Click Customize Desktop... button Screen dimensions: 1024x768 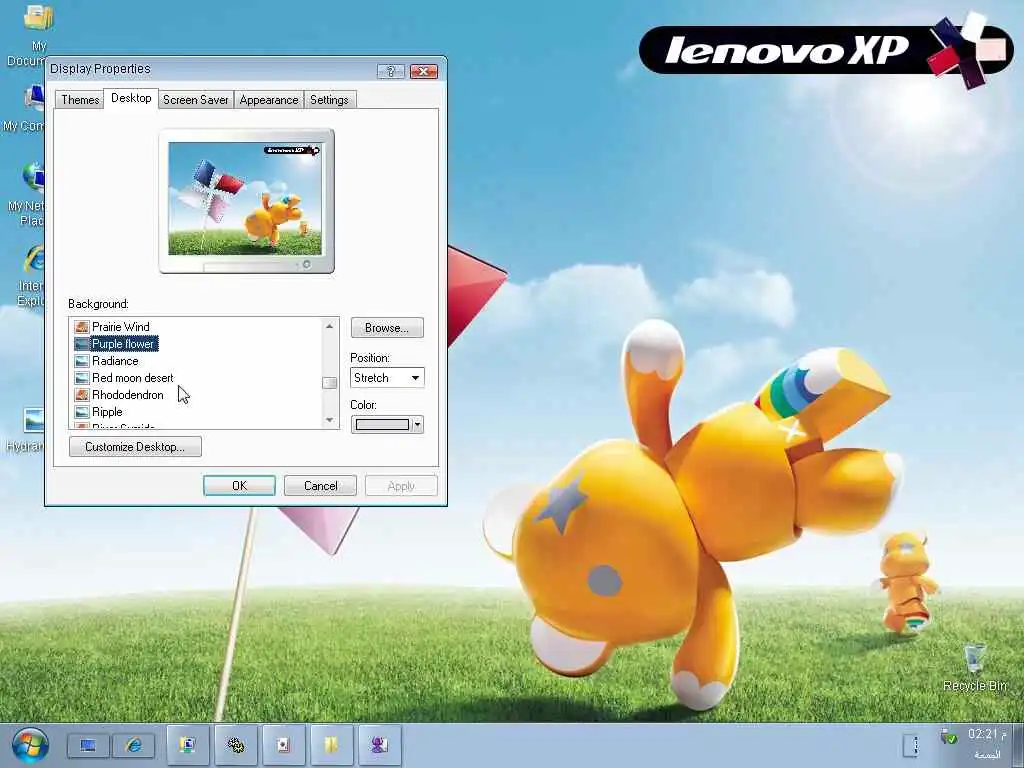[x=135, y=447]
